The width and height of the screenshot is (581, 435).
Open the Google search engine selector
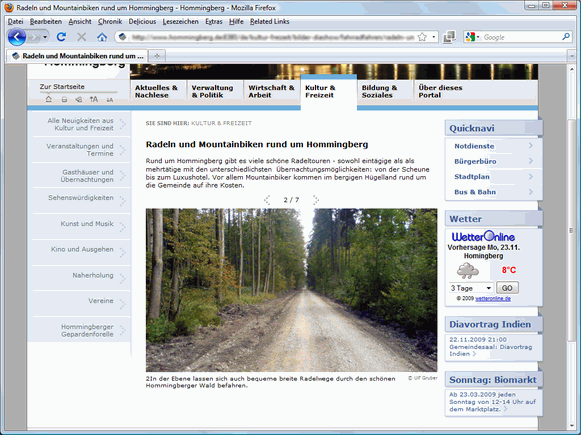(473, 37)
